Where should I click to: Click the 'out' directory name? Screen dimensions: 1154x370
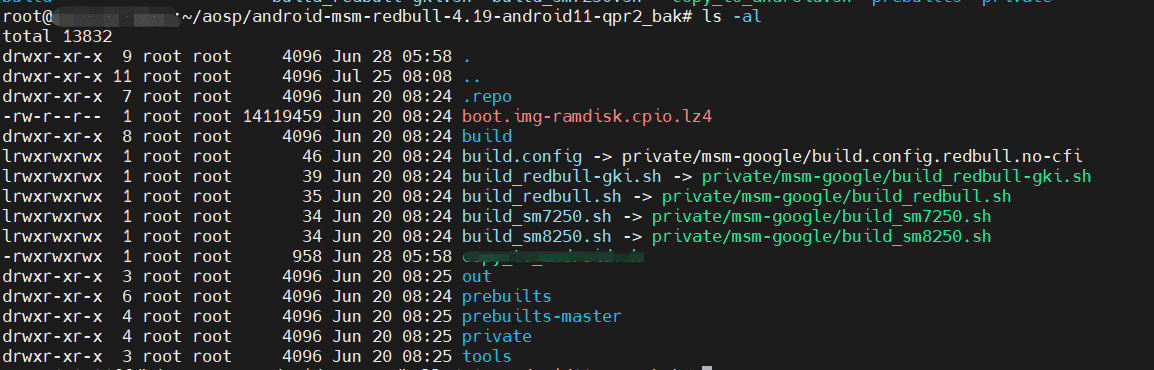coord(477,277)
